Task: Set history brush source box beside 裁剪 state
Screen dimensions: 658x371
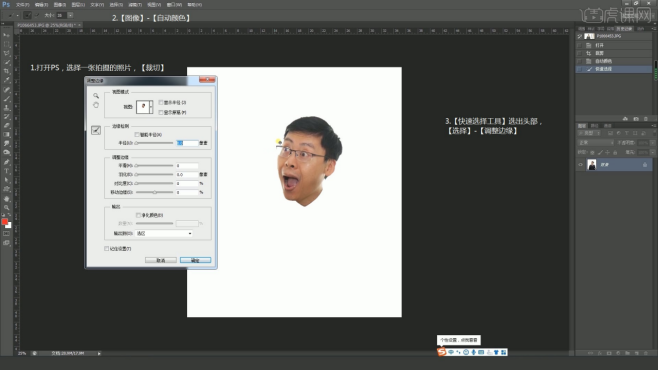Action: coord(580,53)
